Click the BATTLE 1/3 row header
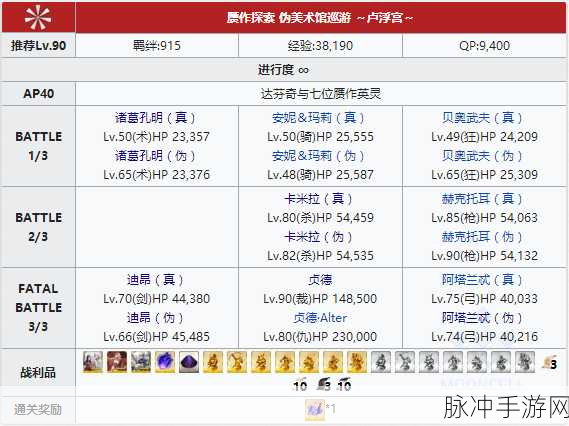Screen dimensions: 569x426 38,146
